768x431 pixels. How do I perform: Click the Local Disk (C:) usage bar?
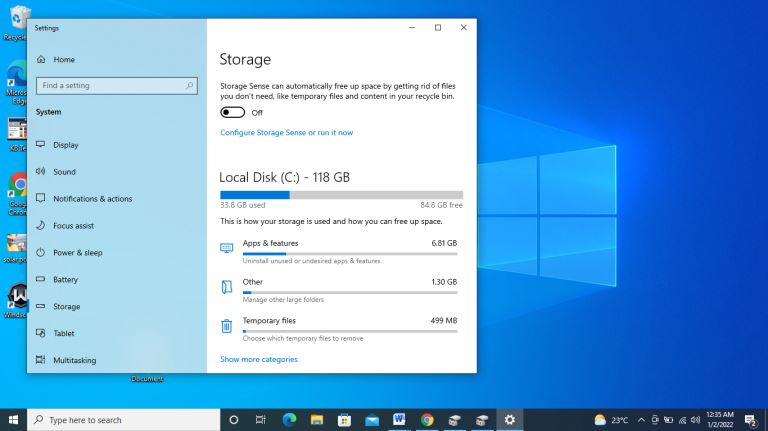pyautogui.click(x=341, y=195)
